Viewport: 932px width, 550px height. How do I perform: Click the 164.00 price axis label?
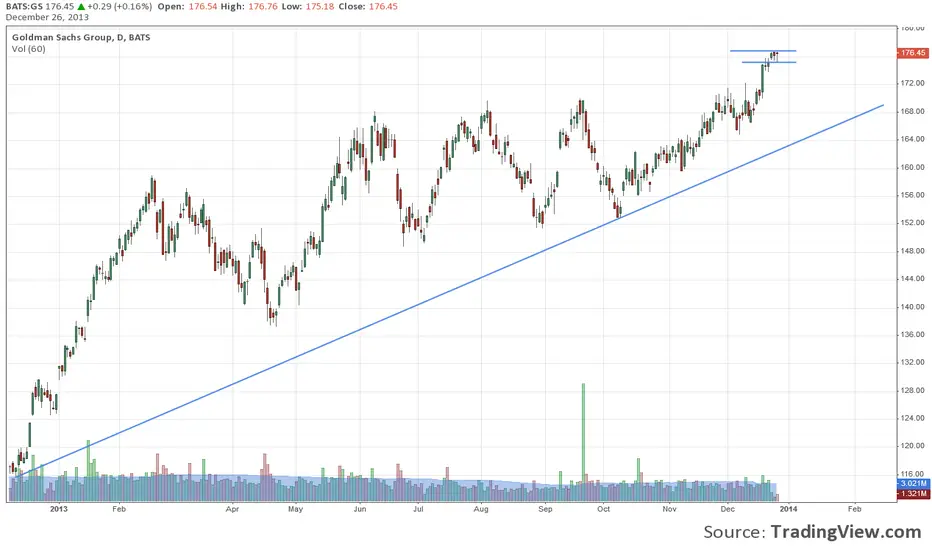point(912,139)
